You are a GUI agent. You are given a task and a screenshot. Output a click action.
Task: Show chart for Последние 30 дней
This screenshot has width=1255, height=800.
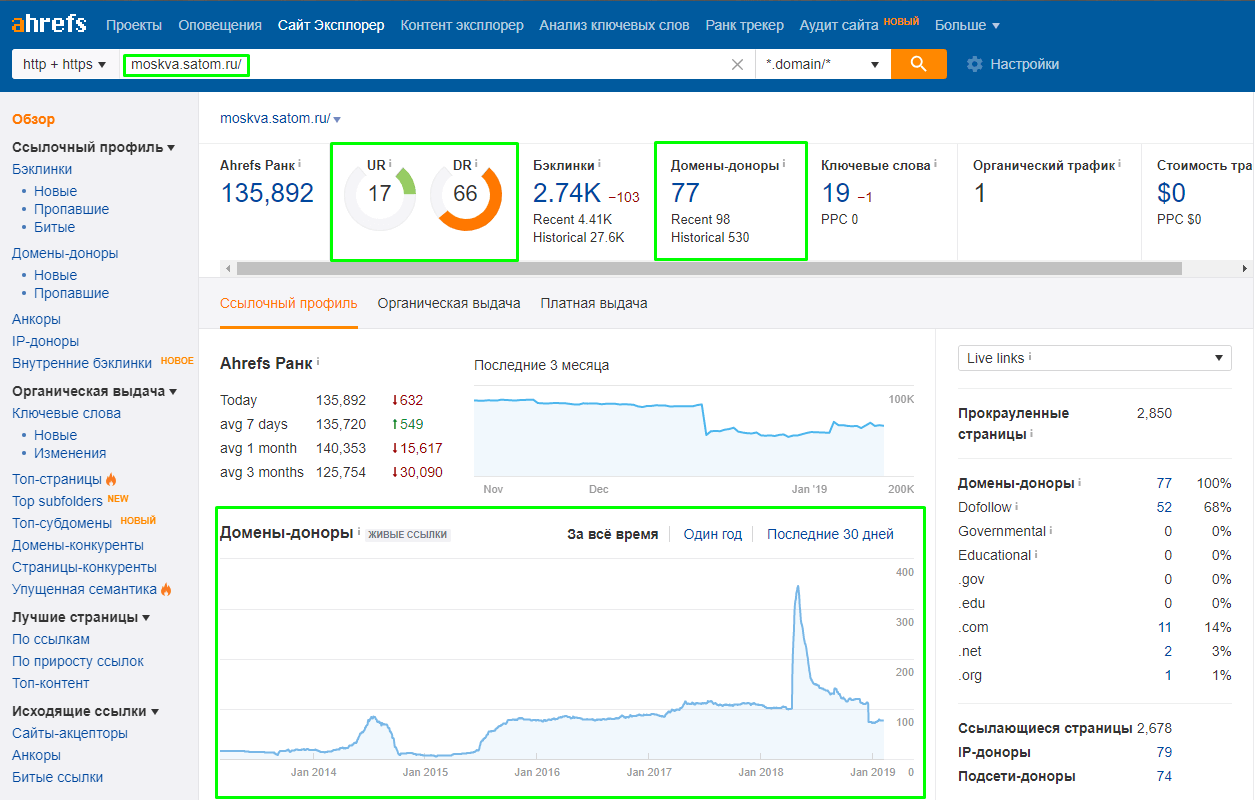(x=830, y=534)
